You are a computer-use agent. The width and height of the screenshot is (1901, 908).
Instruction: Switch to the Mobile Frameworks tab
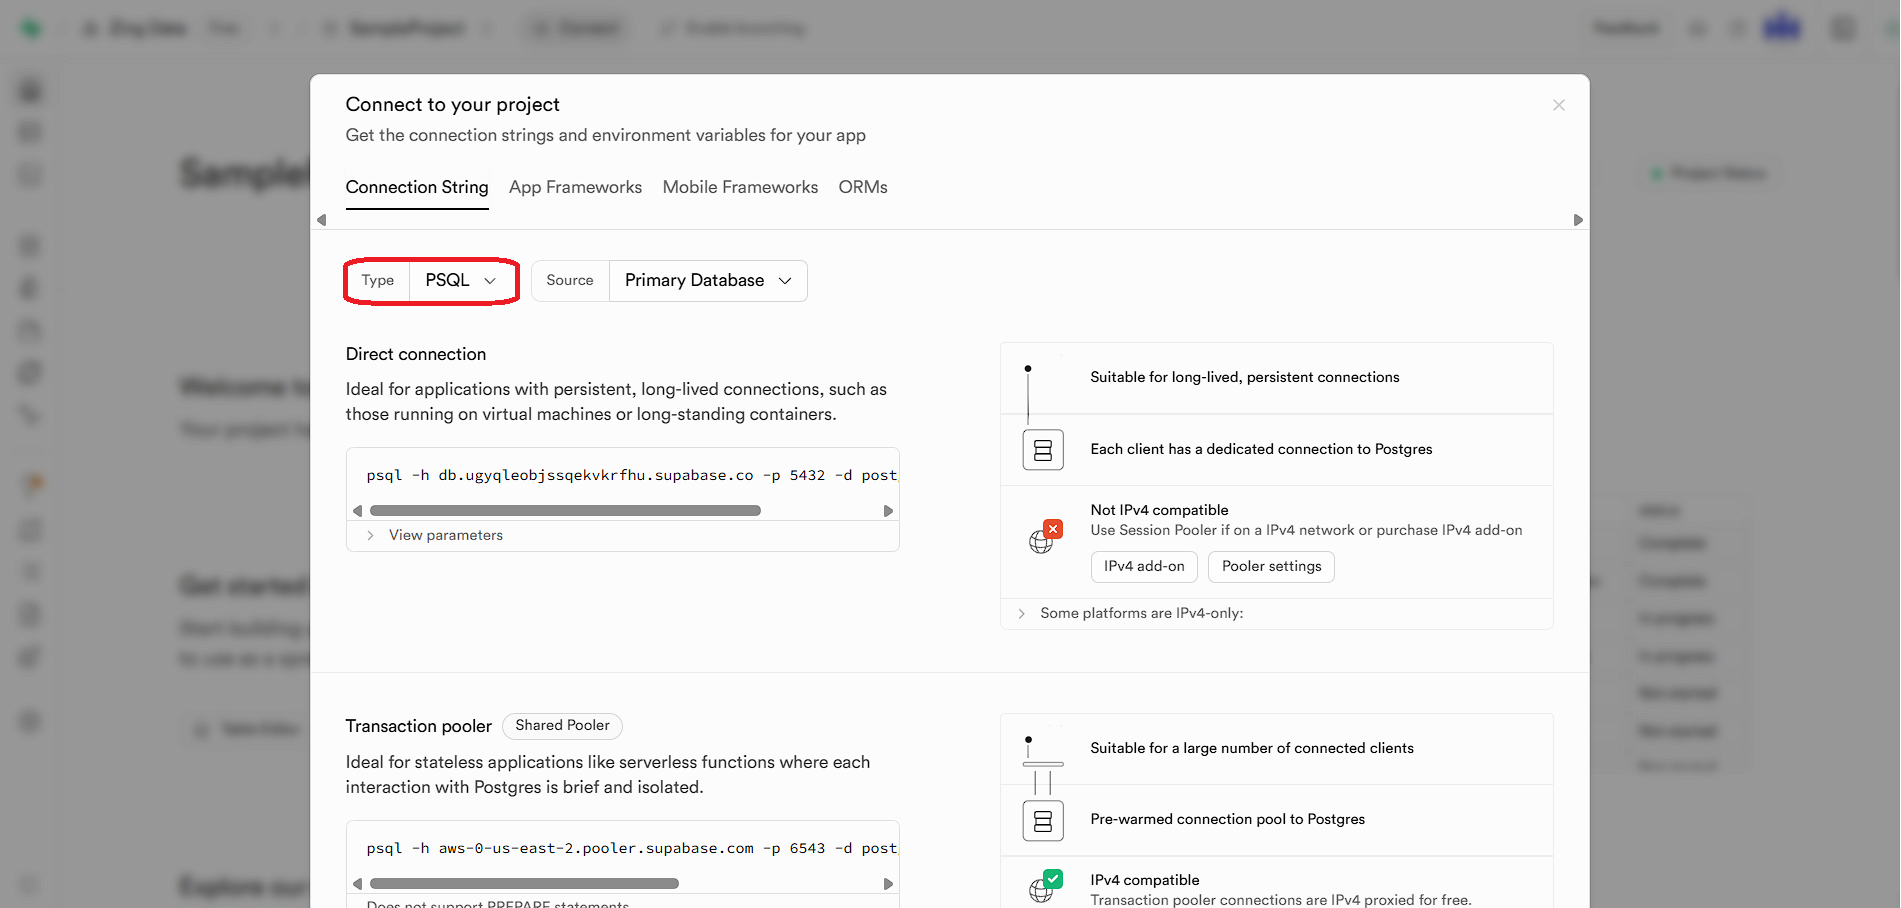[x=740, y=187]
